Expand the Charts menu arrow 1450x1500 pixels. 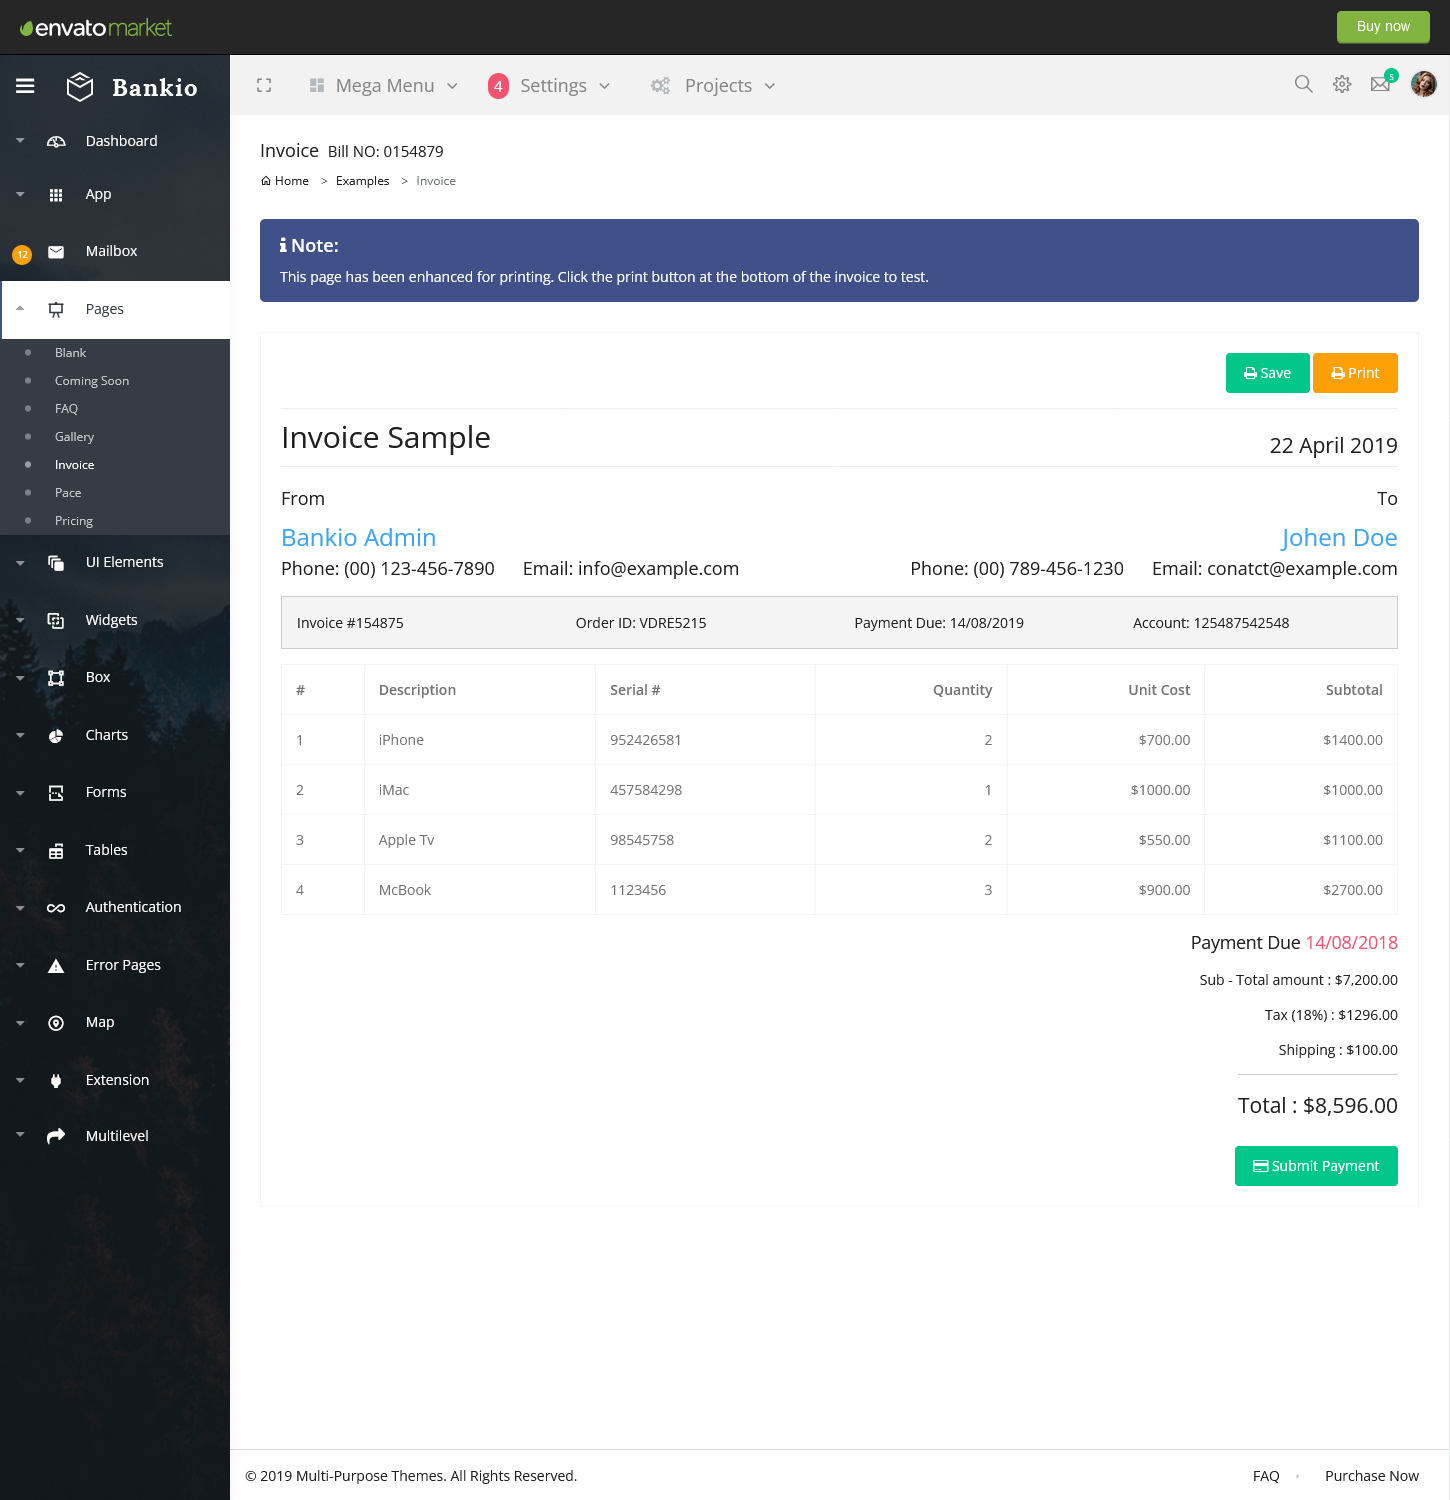coord(20,736)
